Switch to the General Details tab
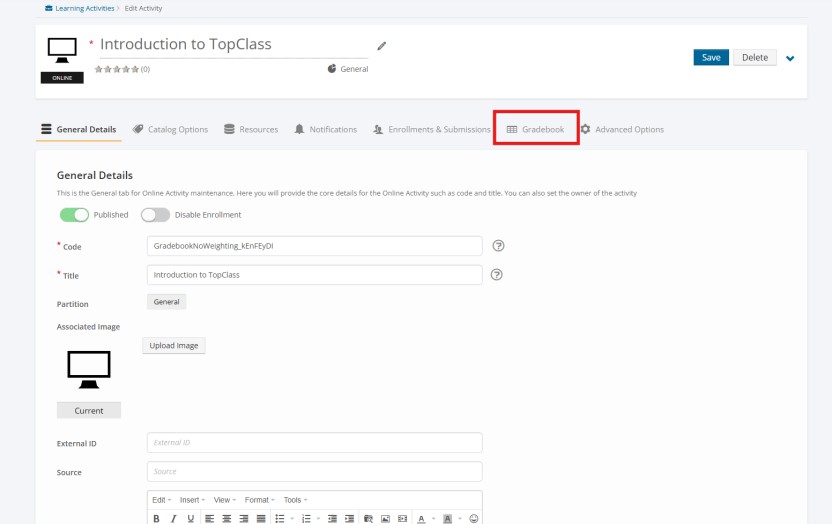 point(79,129)
